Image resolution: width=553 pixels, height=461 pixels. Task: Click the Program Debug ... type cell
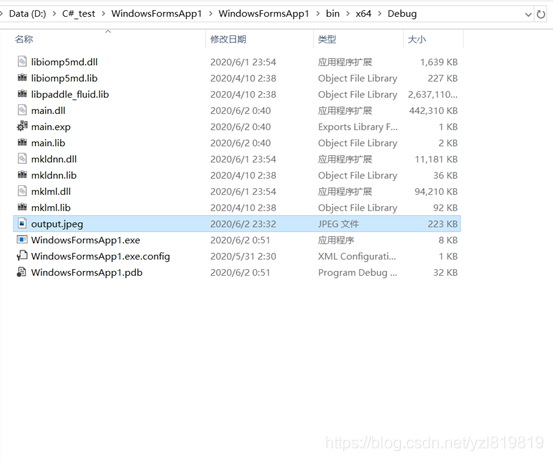[357, 273]
